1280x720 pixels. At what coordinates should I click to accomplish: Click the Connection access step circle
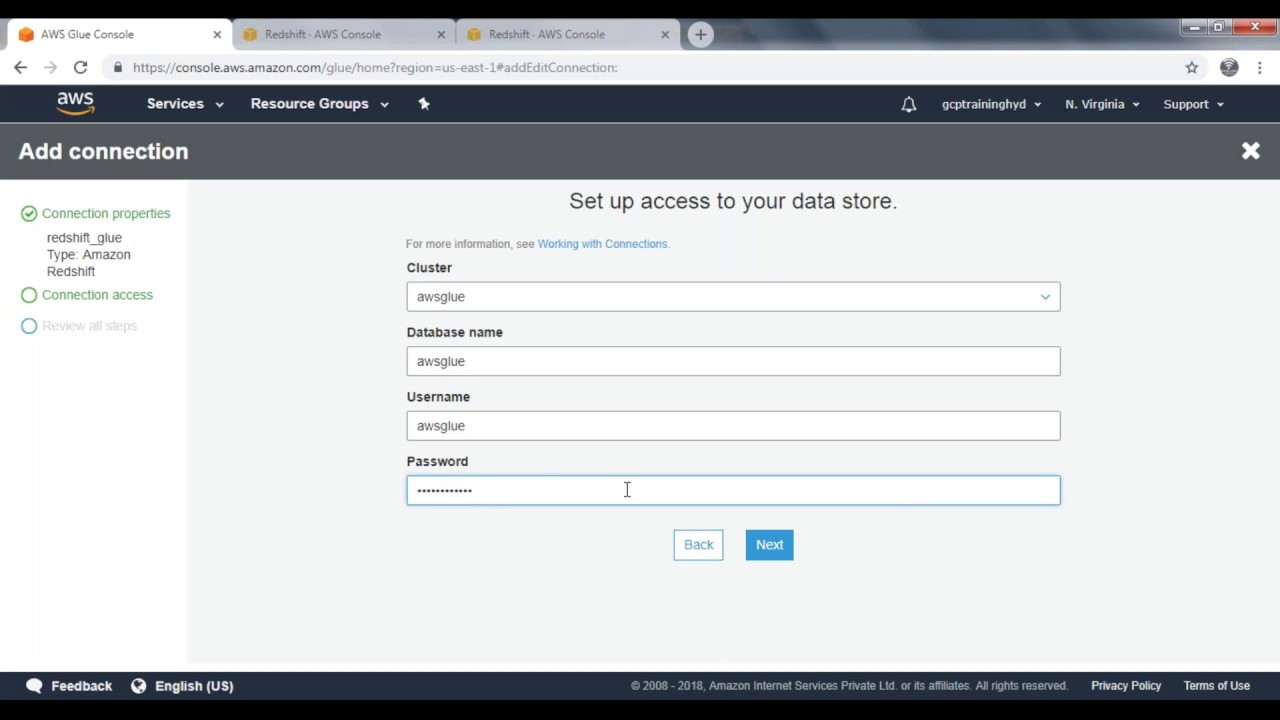tap(29, 295)
